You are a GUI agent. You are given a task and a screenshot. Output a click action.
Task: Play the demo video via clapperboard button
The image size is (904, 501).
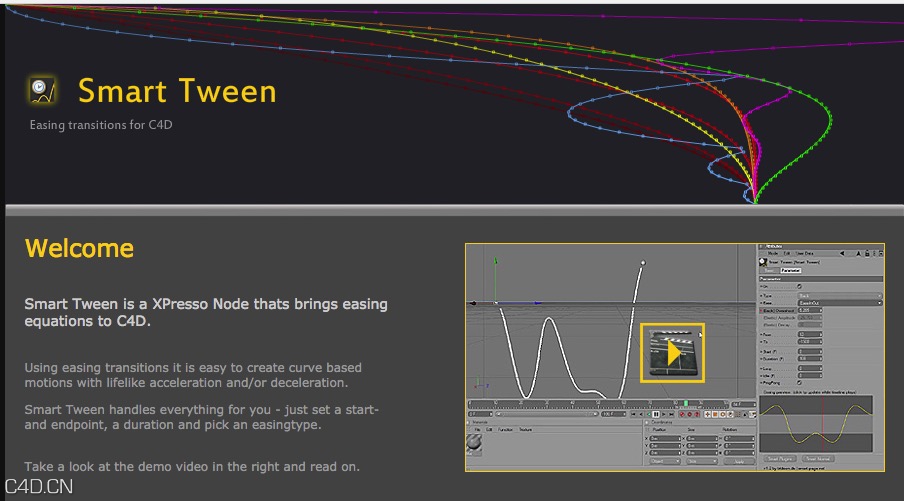pos(673,352)
